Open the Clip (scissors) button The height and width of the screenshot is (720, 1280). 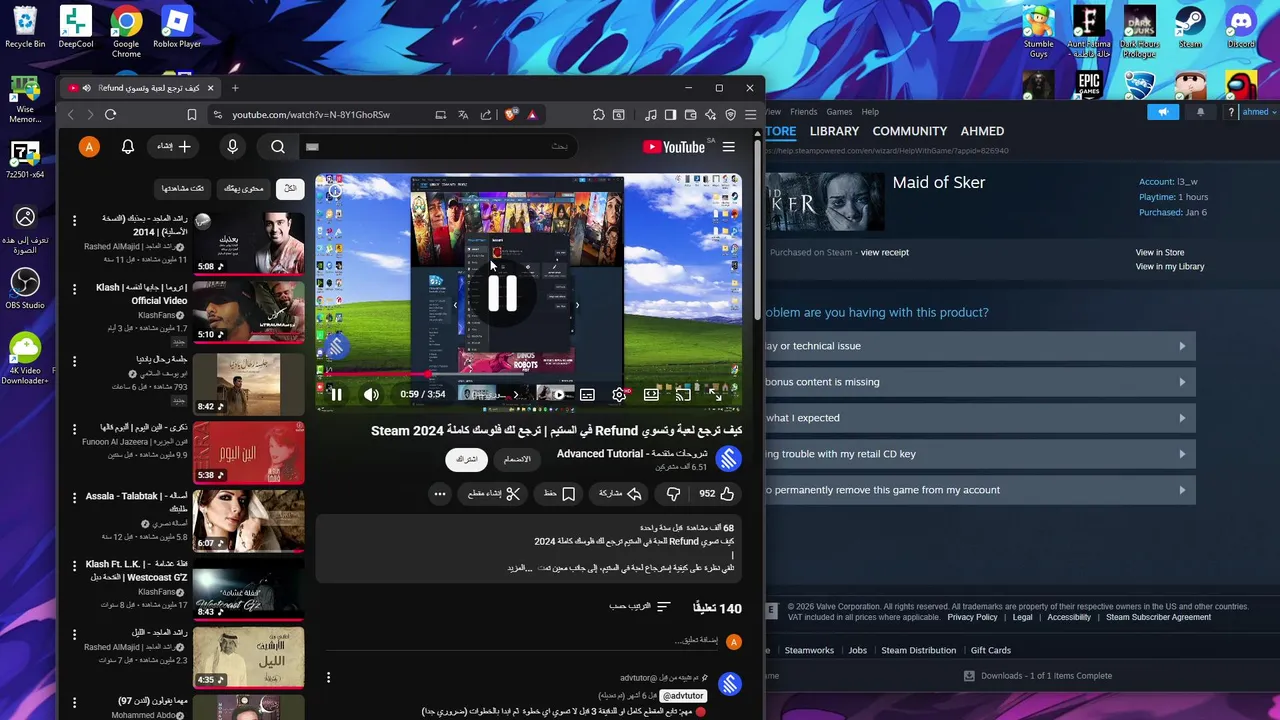pyautogui.click(x=494, y=494)
